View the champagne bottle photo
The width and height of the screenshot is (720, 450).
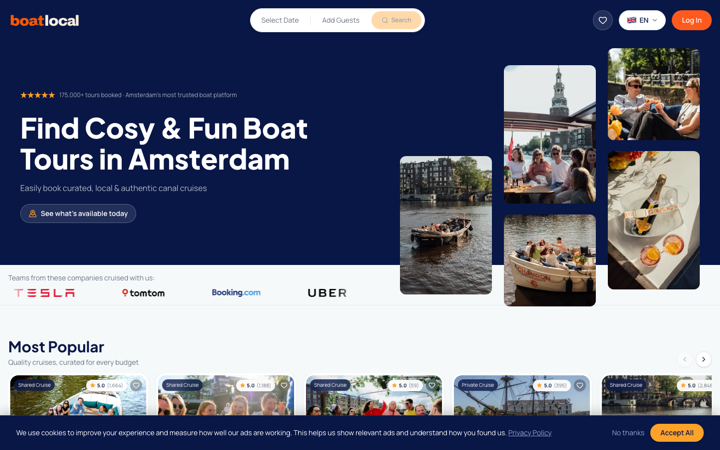click(x=654, y=220)
